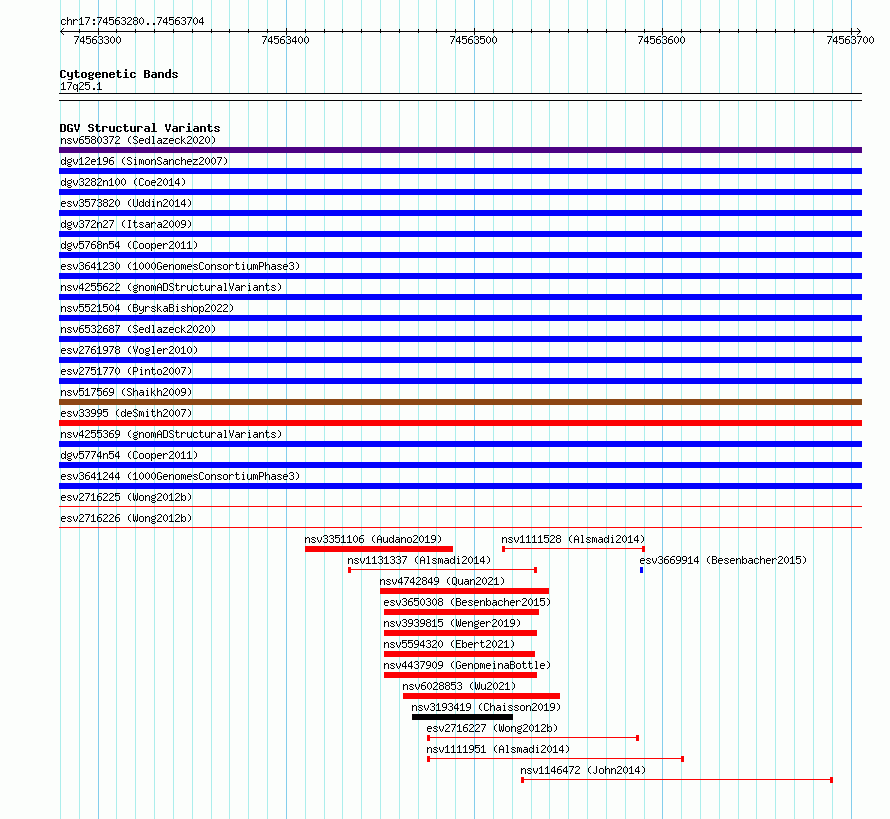Open variant dgv12e196 (SimonSanchez2007)
The height and width of the screenshot is (819, 890).
click(x=144, y=161)
